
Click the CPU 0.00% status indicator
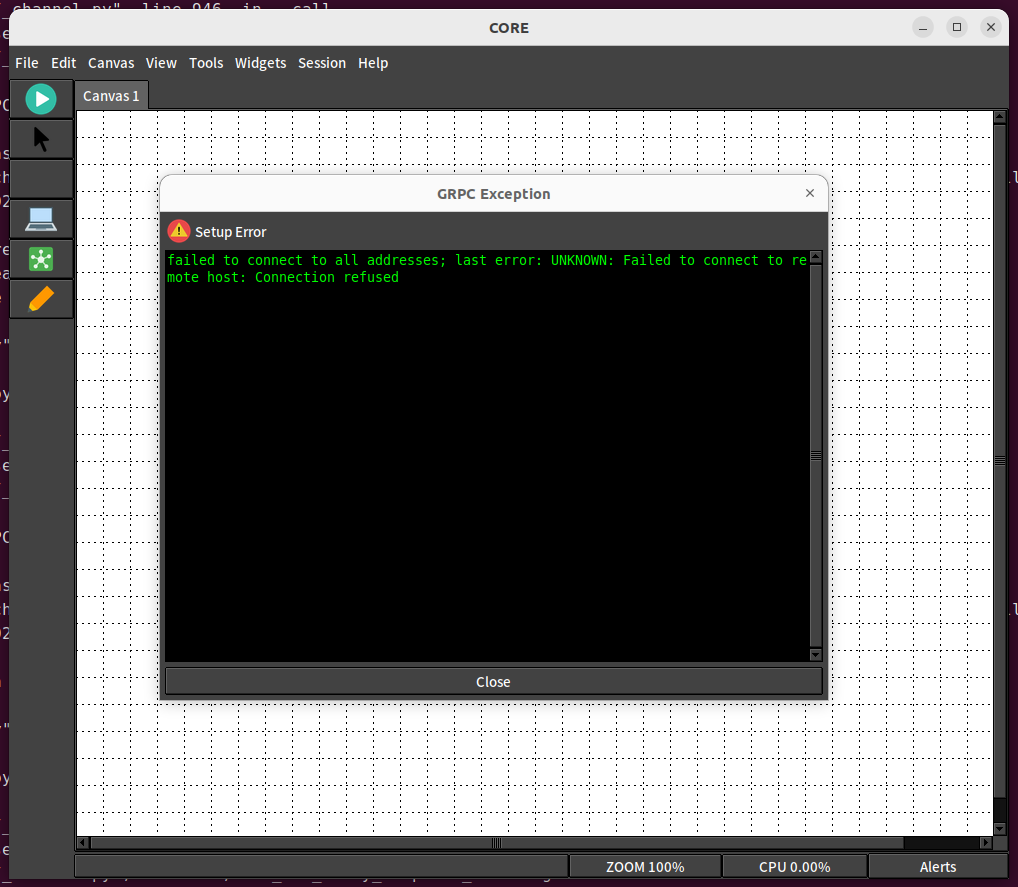coord(796,866)
